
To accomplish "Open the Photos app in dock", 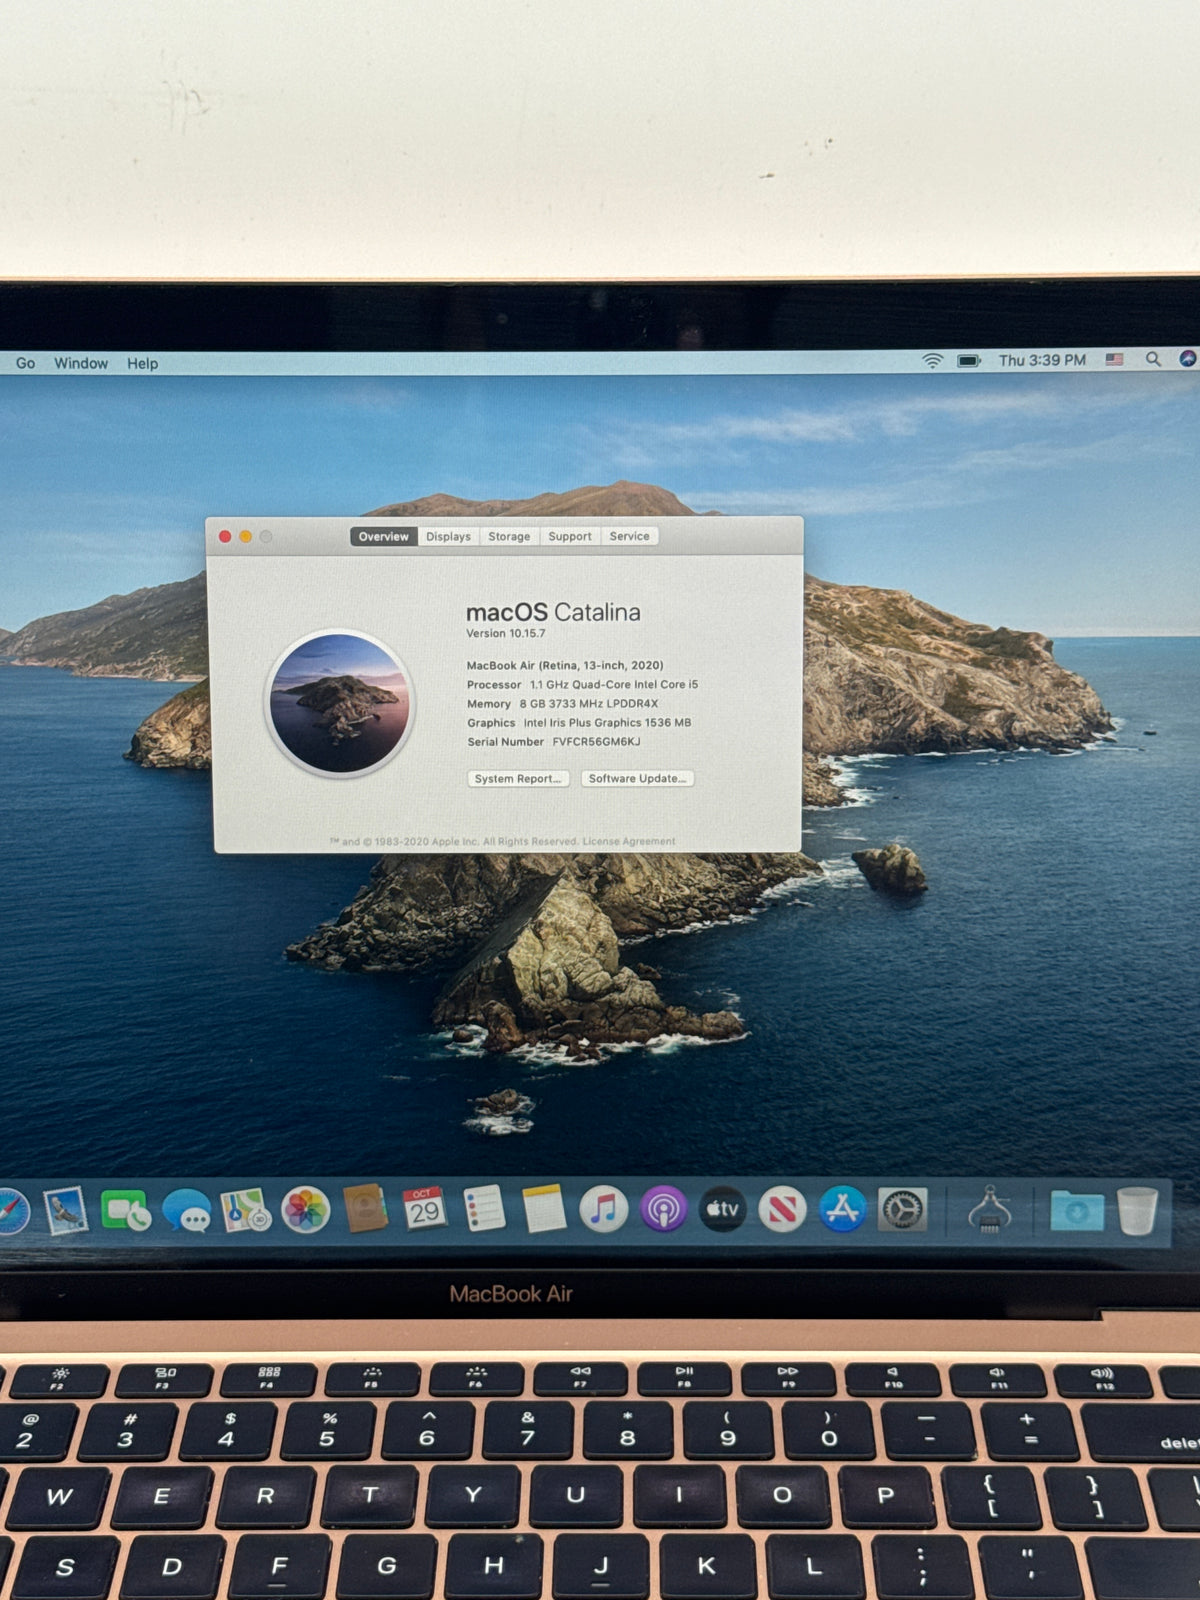I will point(305,1211).
